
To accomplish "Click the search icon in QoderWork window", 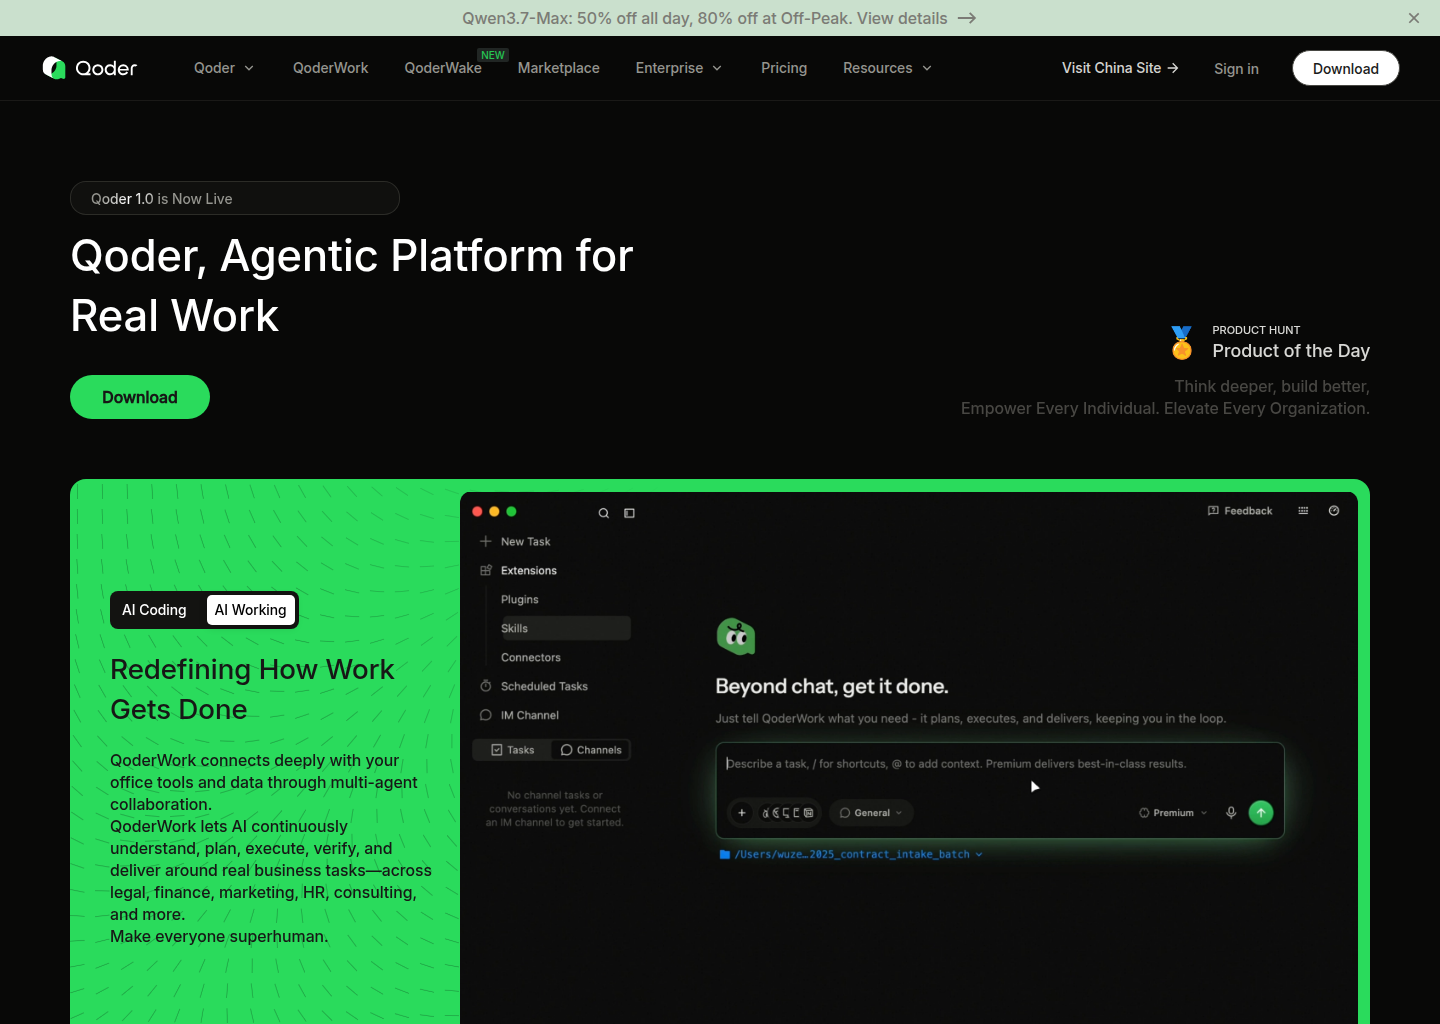I will pos(604,513).
